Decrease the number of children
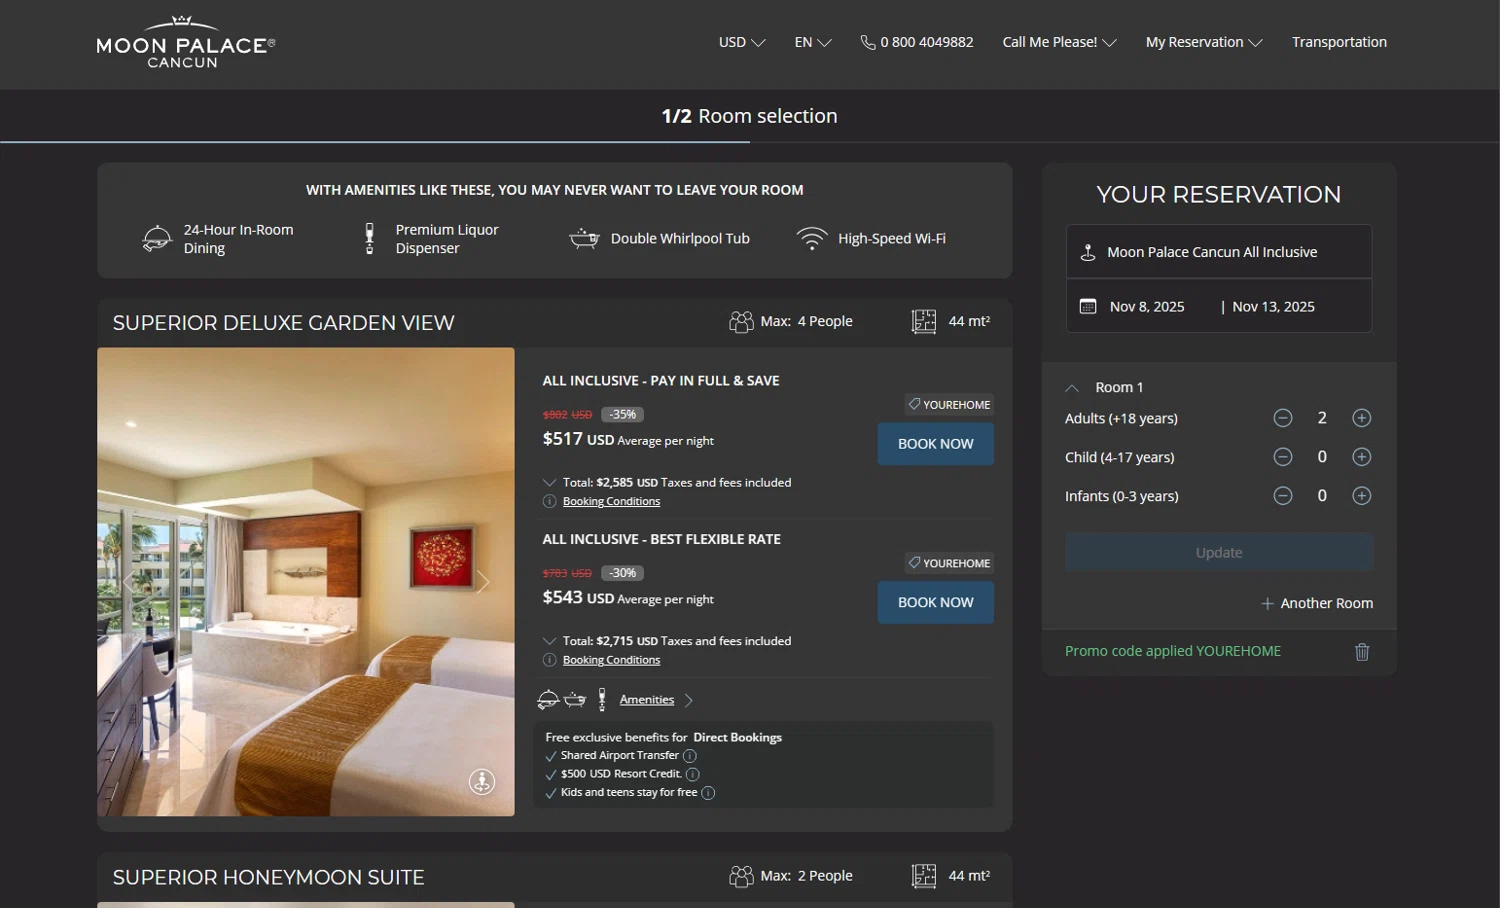This screenshot has height=908, width=1500. pyautogui.click(x=1283, y=457)
